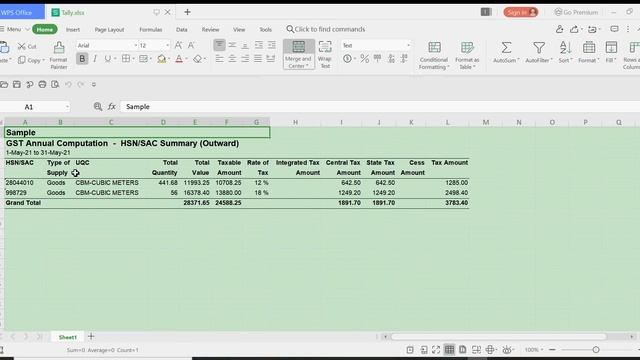Viewport: 640px width, 360px height.
Task: Click the AutoSum sigma icon
Action: (506, 48)
